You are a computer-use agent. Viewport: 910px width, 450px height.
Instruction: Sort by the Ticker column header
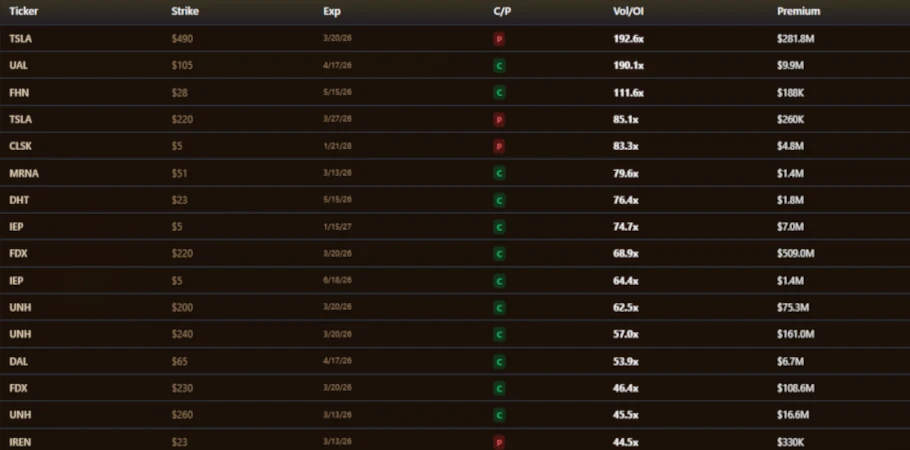pyautogui.click(x=23, y=11)
